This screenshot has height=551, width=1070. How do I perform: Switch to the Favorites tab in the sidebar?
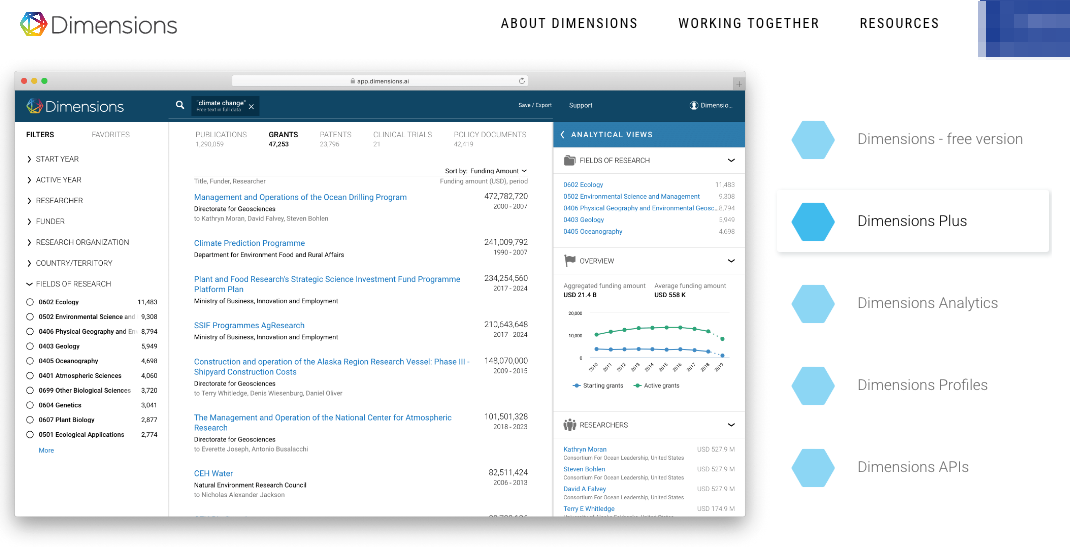(111, 135)
